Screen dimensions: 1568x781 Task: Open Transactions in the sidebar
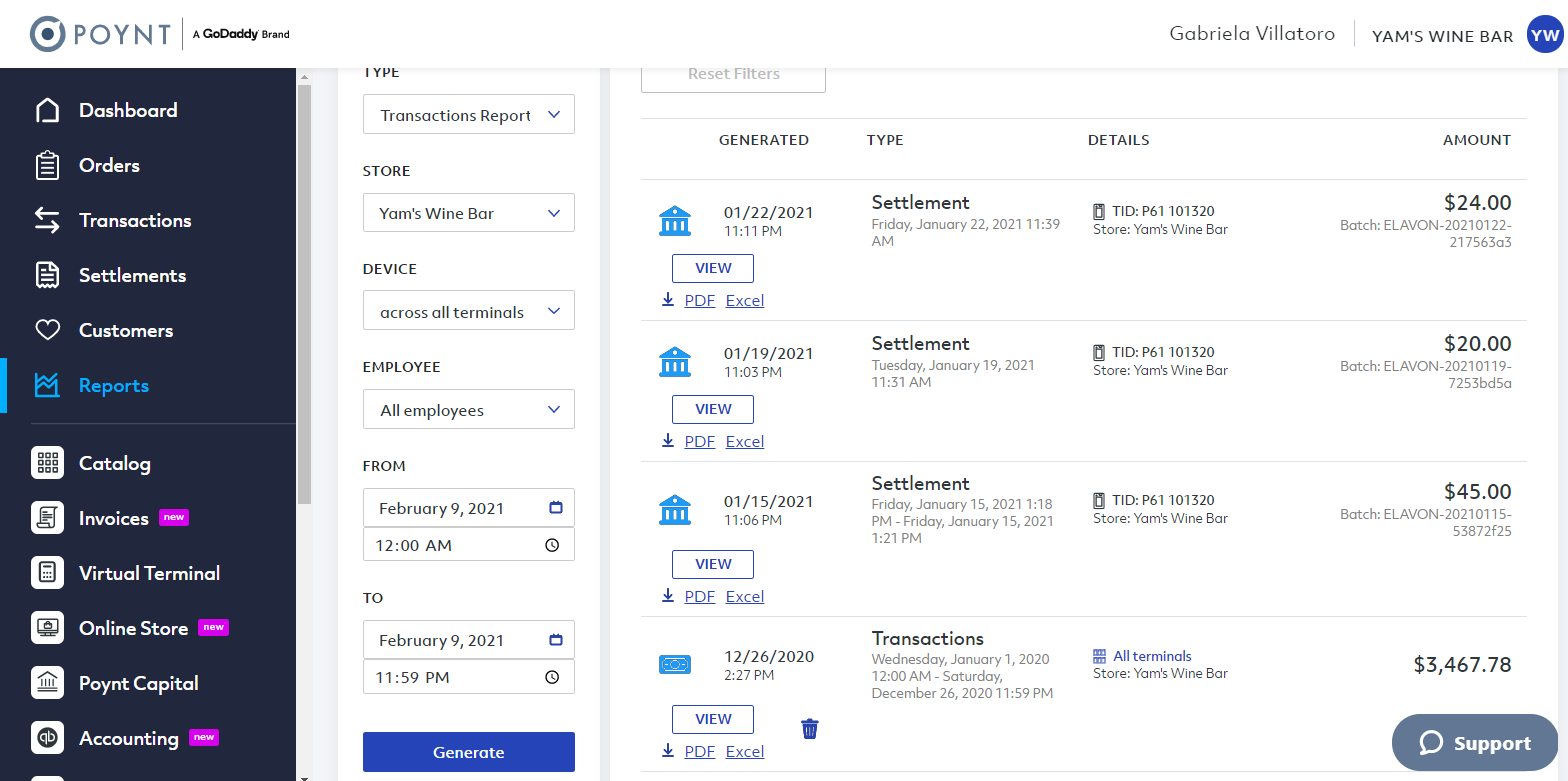point(135,220)
